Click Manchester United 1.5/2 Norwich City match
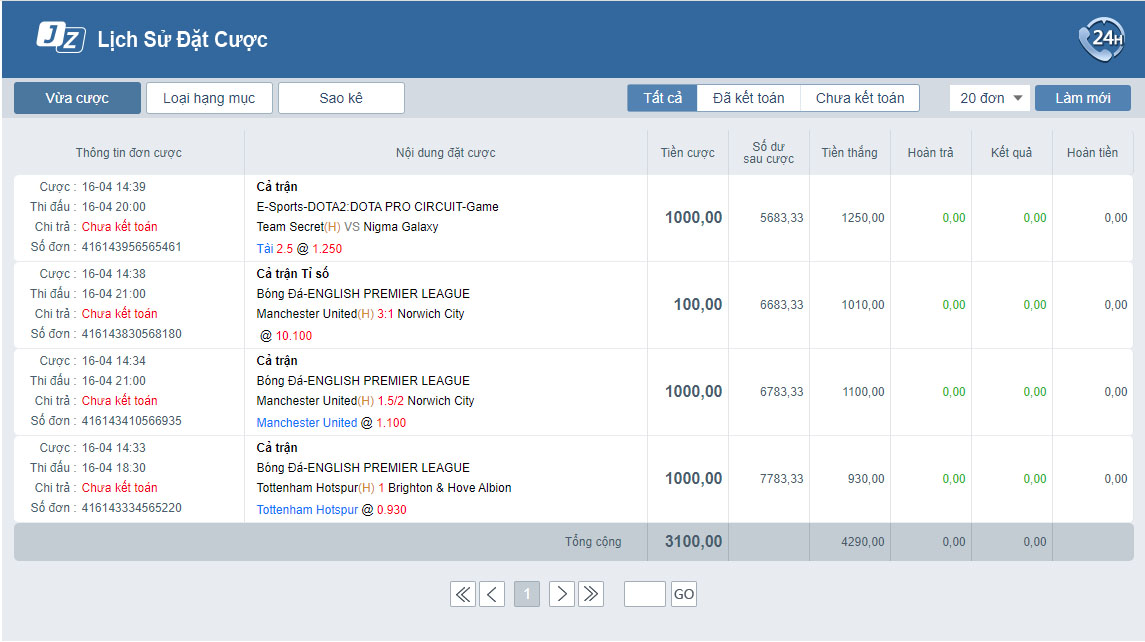This screenshot has width=1145, height=642. 365,401
